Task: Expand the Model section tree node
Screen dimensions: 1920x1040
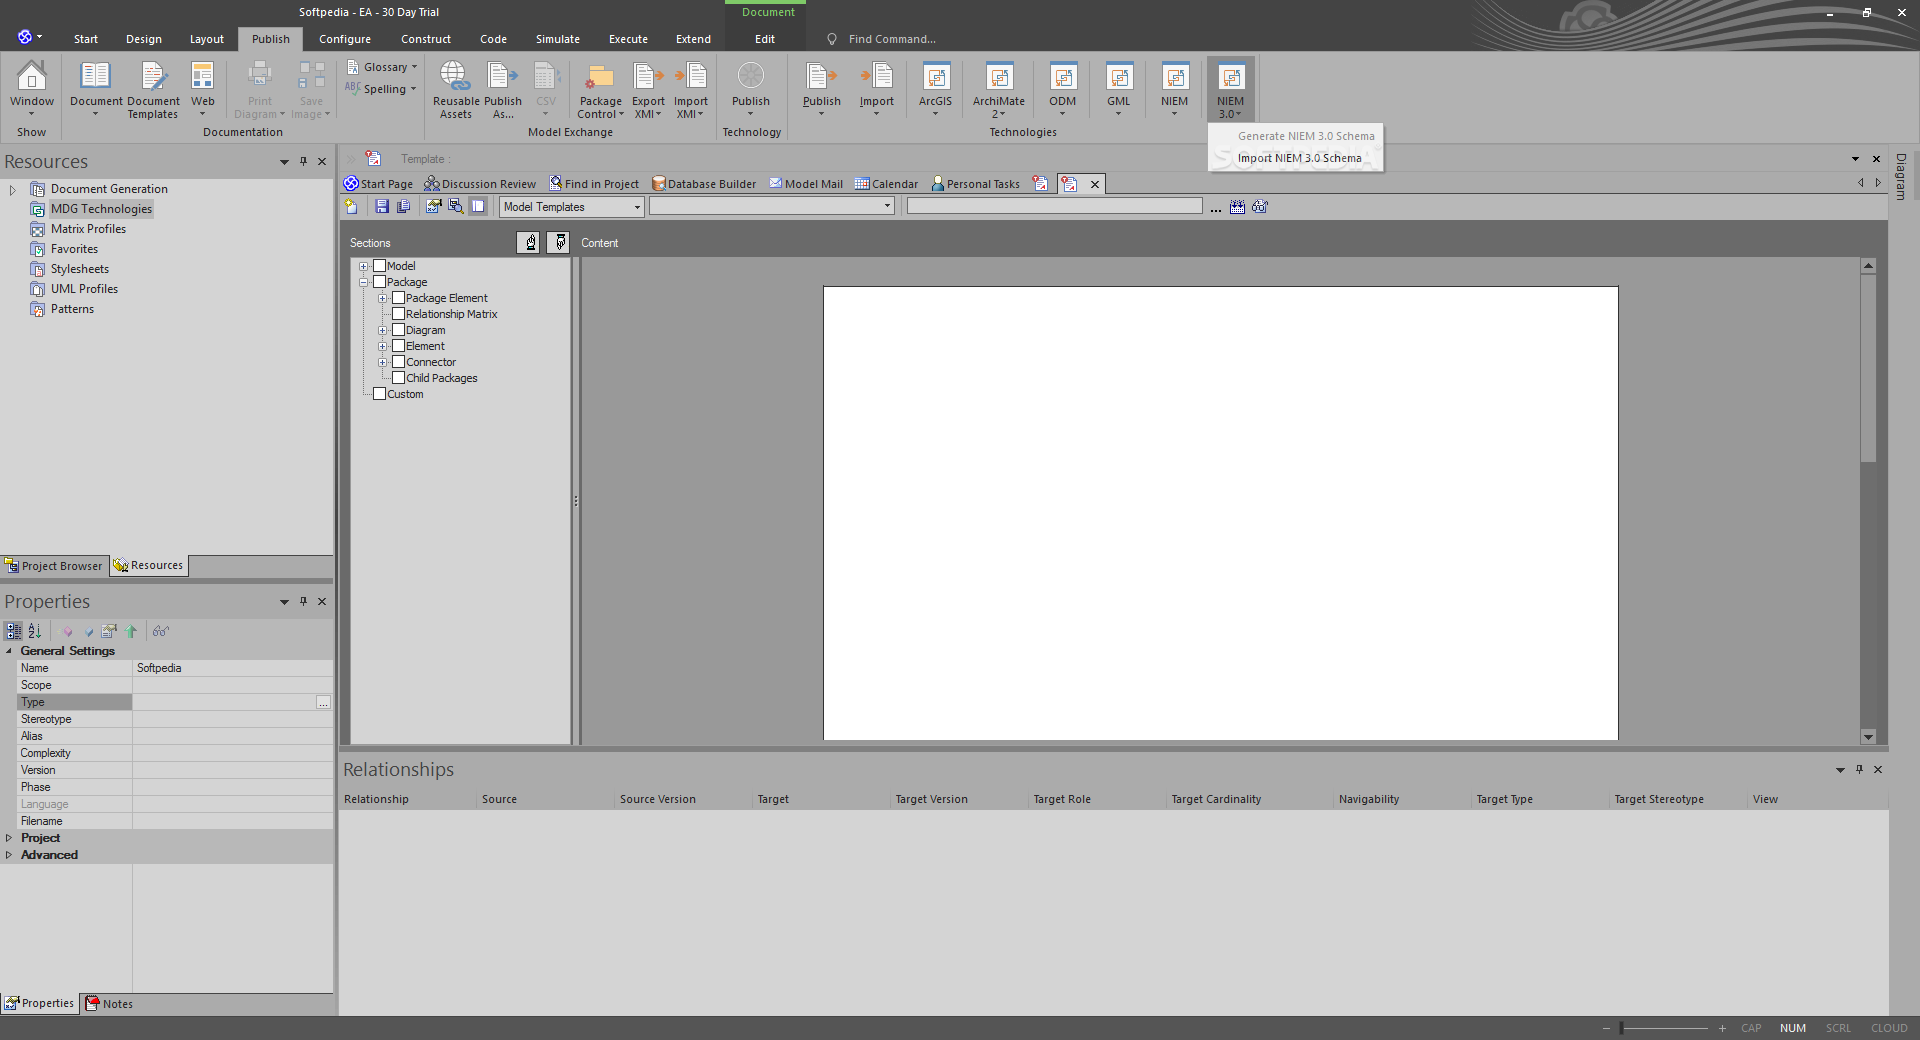Action: coord(364,266)
